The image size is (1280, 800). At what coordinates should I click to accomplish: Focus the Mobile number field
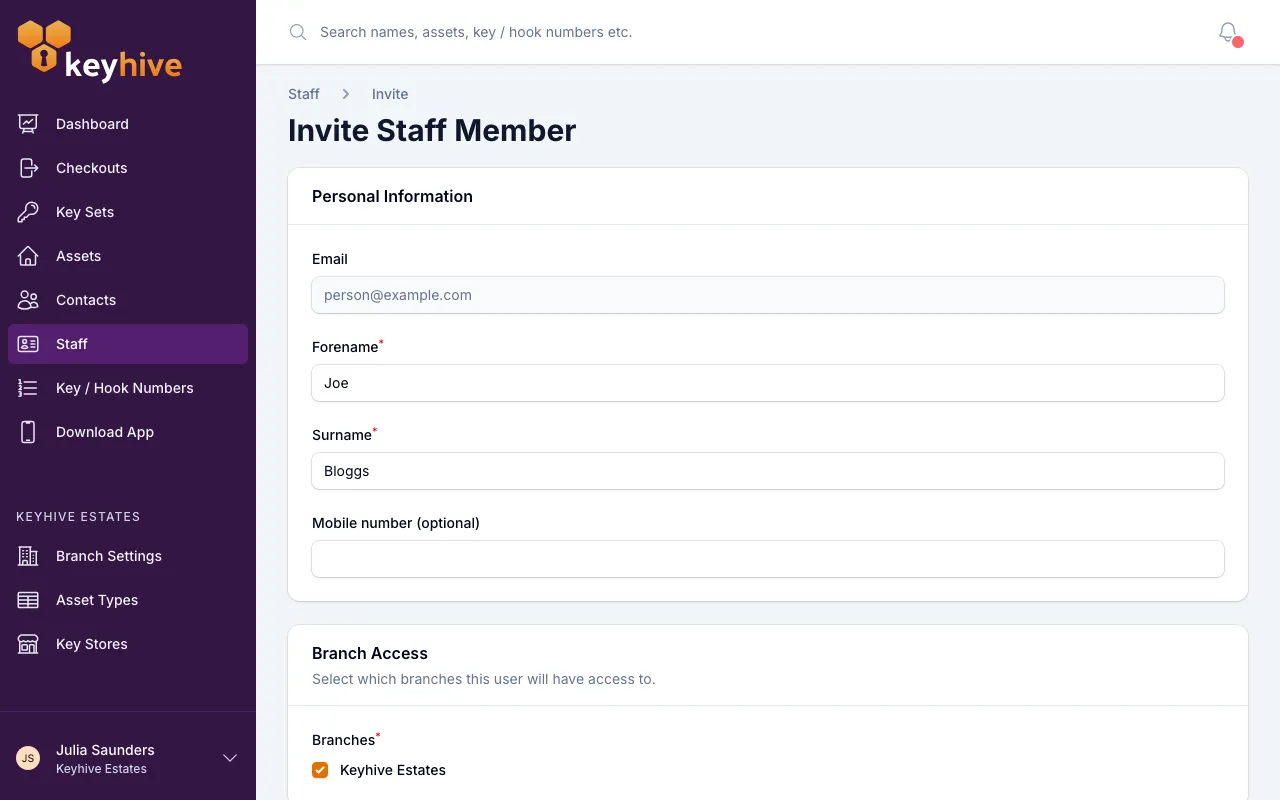tap(768, 559)
